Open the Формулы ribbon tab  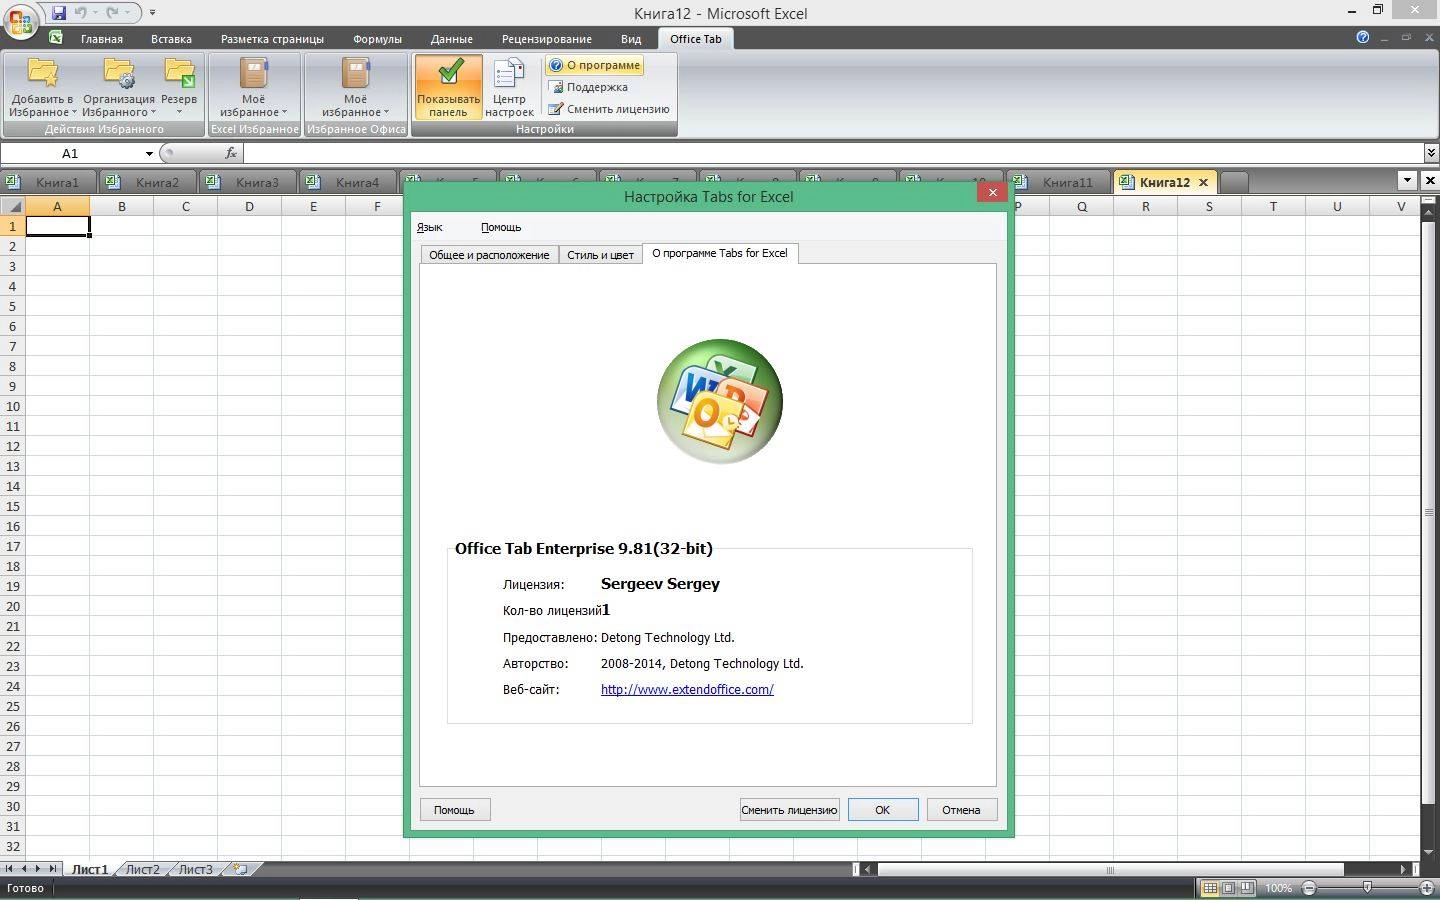[x=377, y=39]
